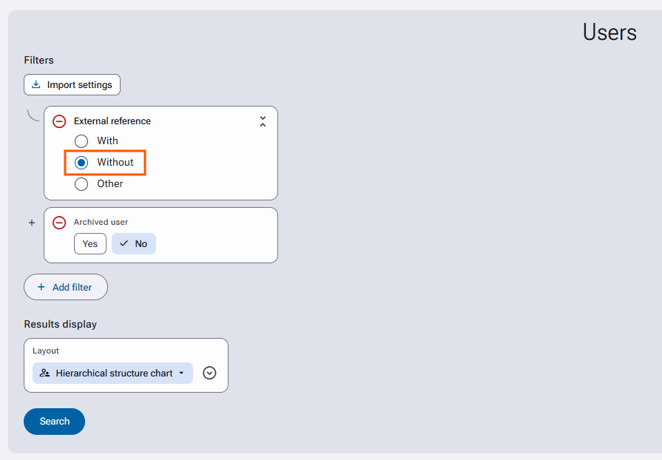Click the checkmark icon on No chip

click(x=124, y=244)
